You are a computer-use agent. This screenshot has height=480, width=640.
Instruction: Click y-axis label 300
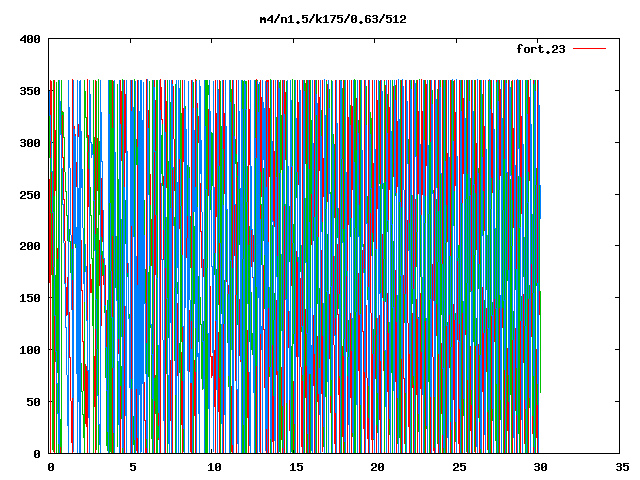(x=30, y=143)
